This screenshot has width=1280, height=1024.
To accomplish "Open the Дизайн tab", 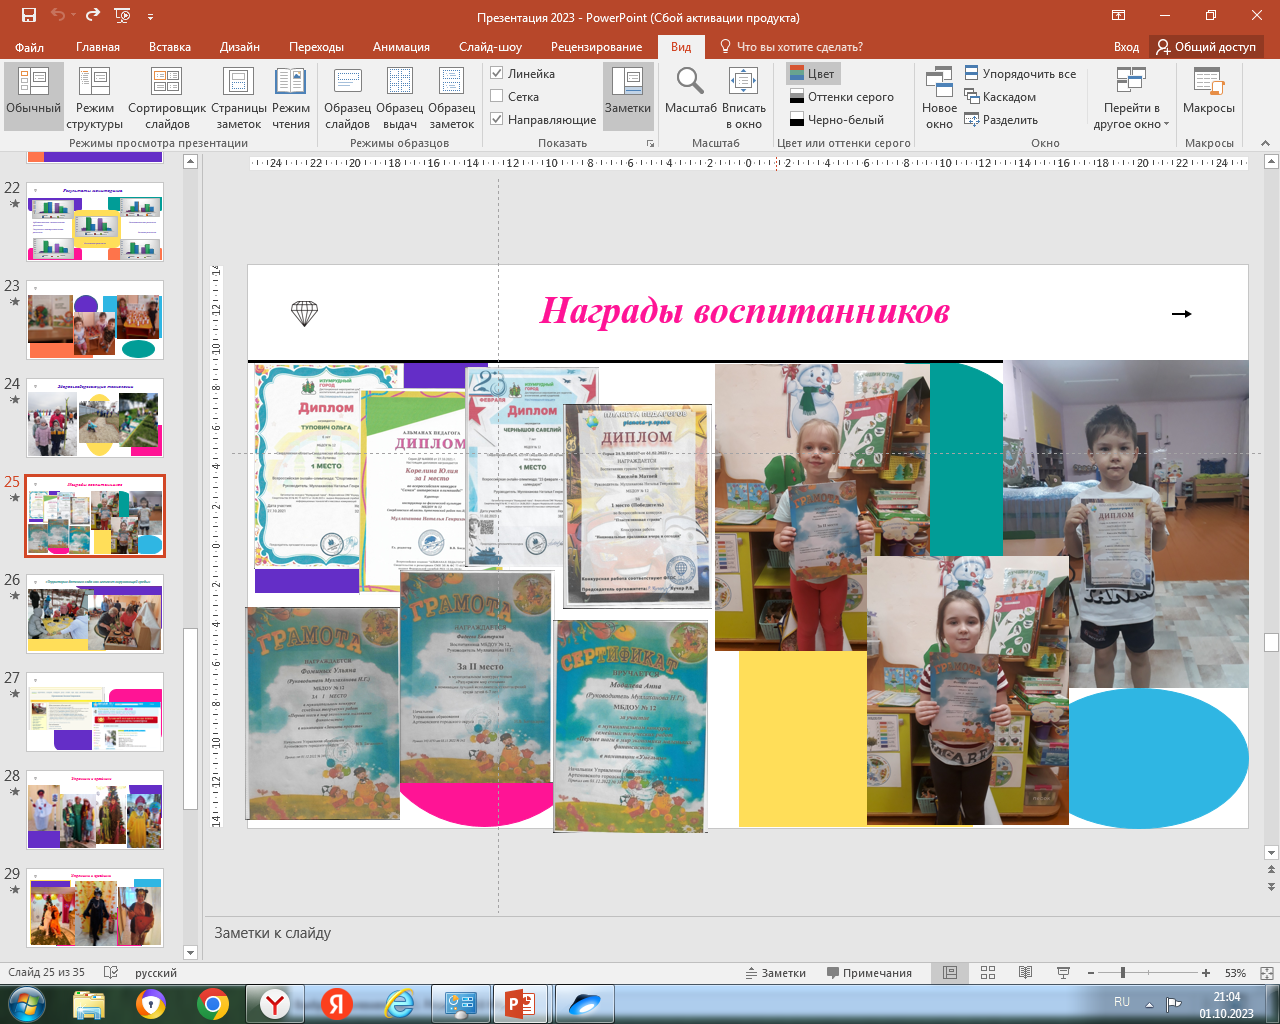I will click(240, 47).
